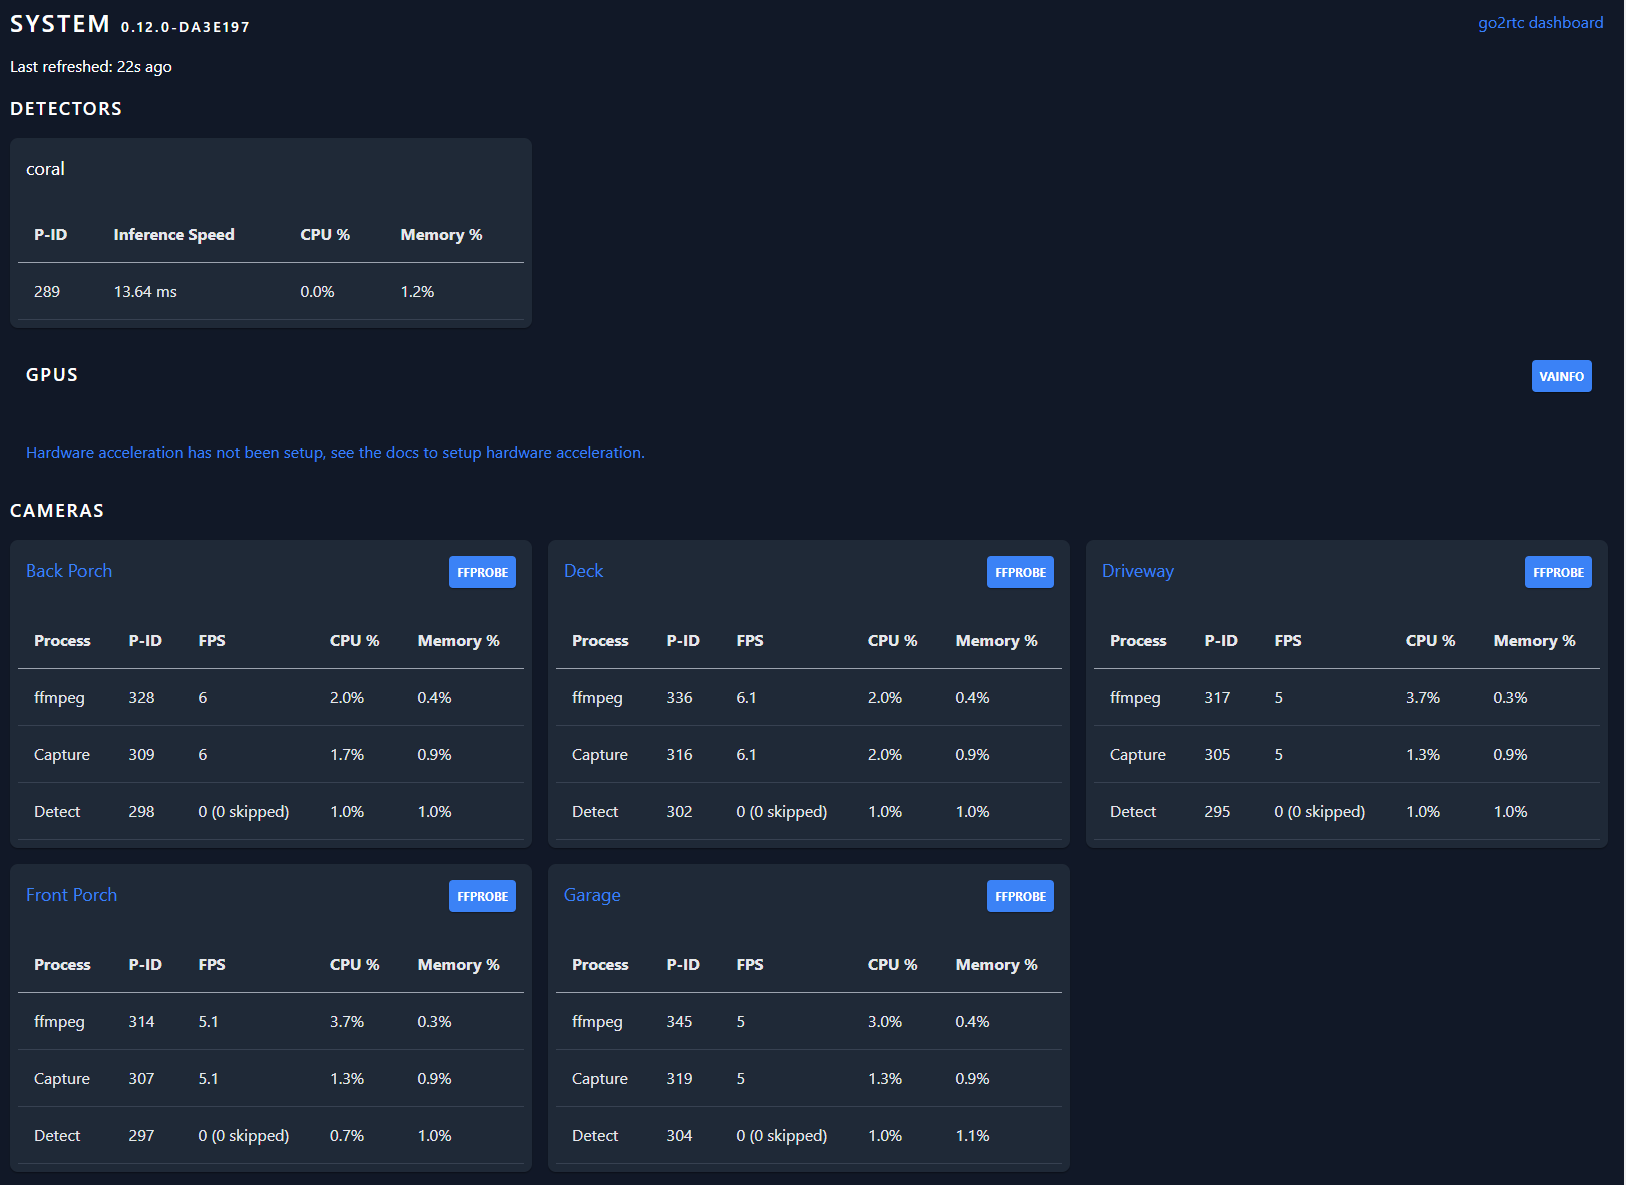Select the Garage camera title

click(591, 895)
